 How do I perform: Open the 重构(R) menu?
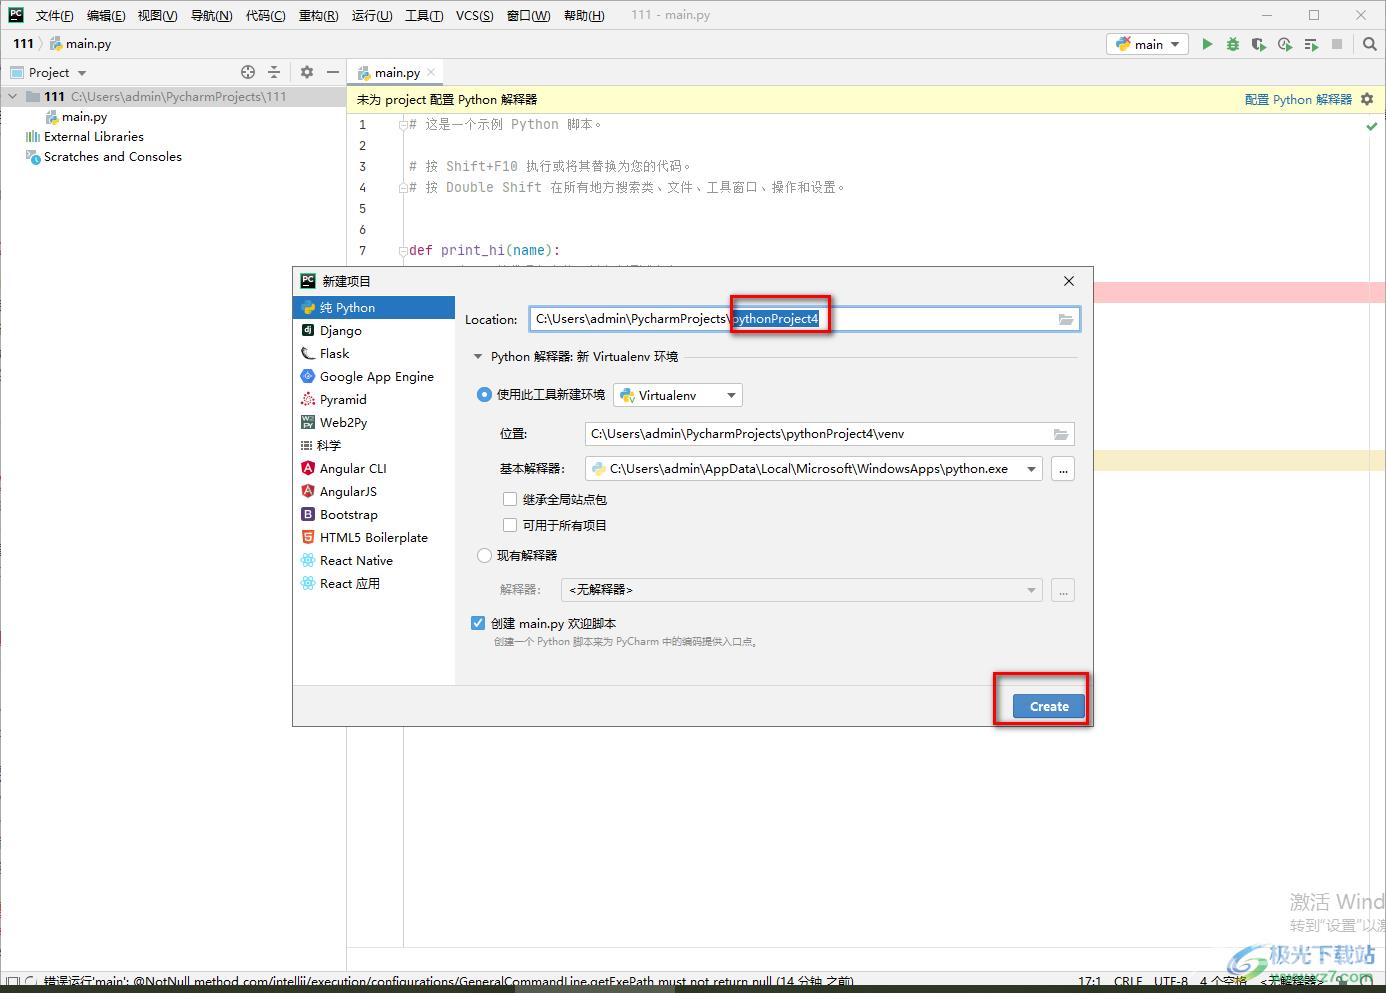click(x=319, y=15)
